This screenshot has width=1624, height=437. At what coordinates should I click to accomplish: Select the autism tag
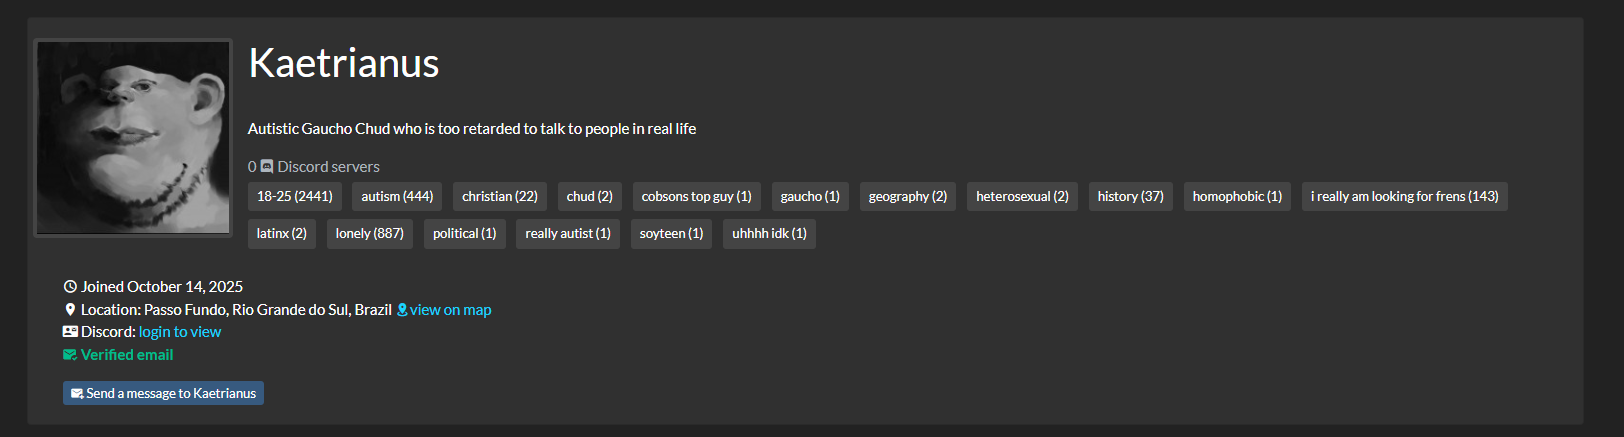[x=397, y=197]
